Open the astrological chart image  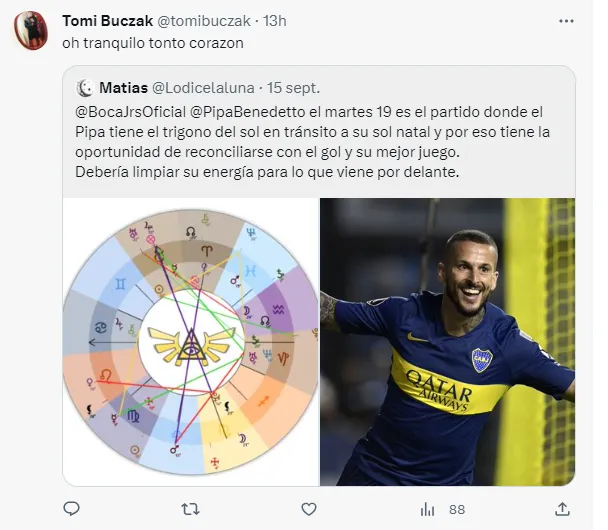point(190,341)
